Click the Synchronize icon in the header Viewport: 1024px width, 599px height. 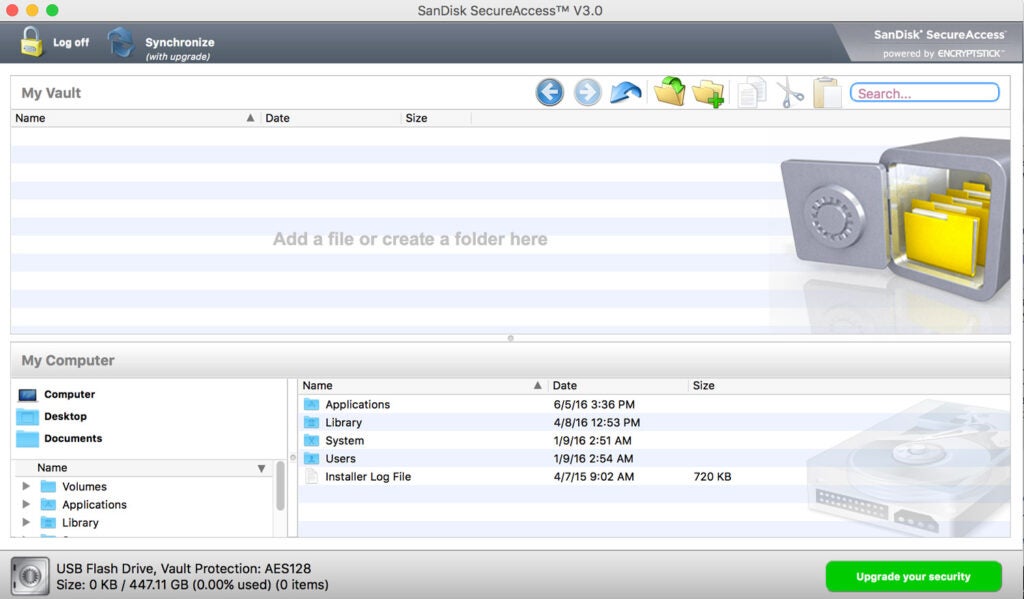pyautogui.click(x=121, y=42)
